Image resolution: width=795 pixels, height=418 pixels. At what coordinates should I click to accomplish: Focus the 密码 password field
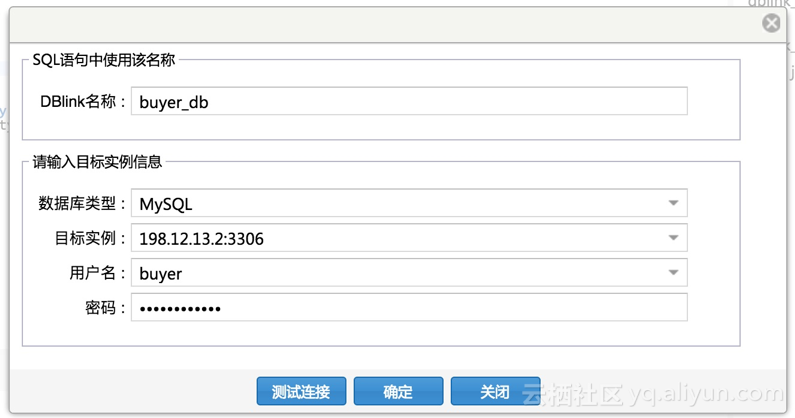click(409, 307)
